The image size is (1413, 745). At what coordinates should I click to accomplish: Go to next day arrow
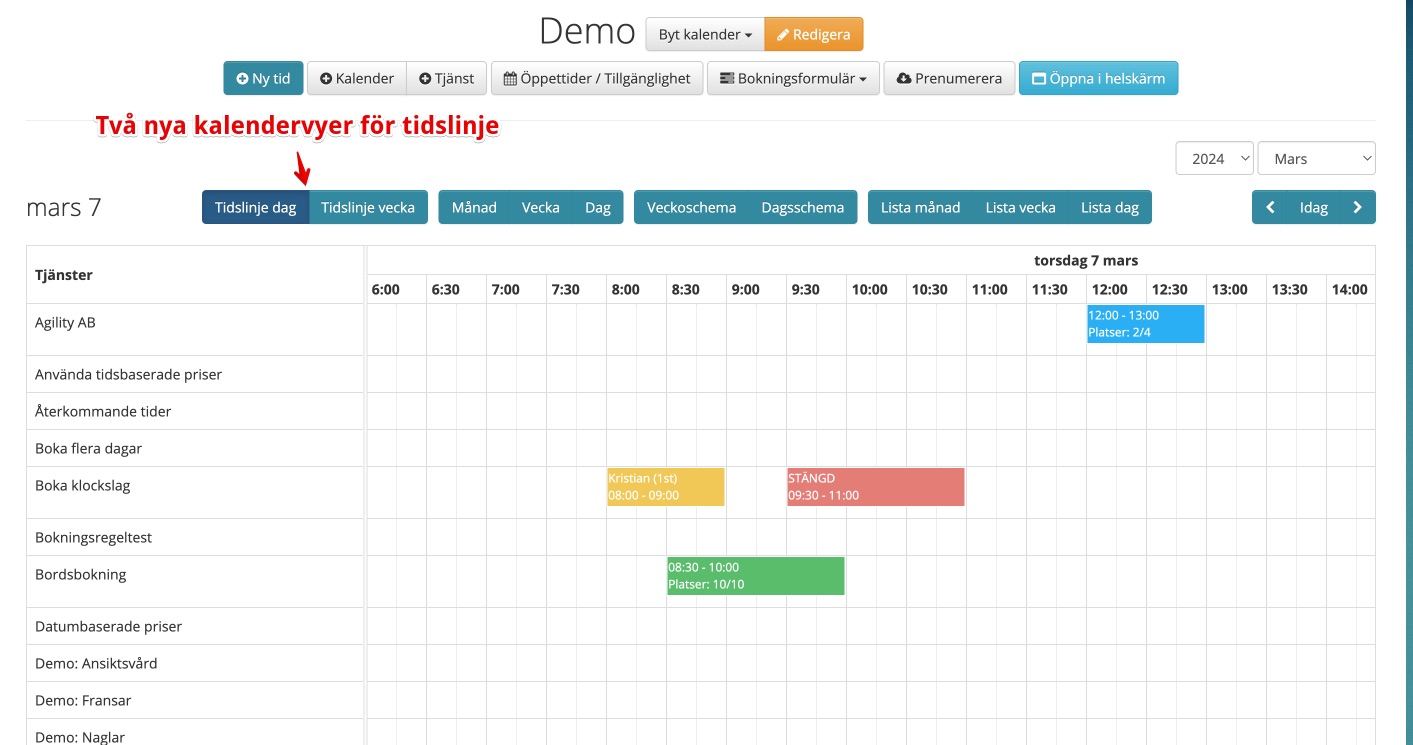tap(1357, 207)
